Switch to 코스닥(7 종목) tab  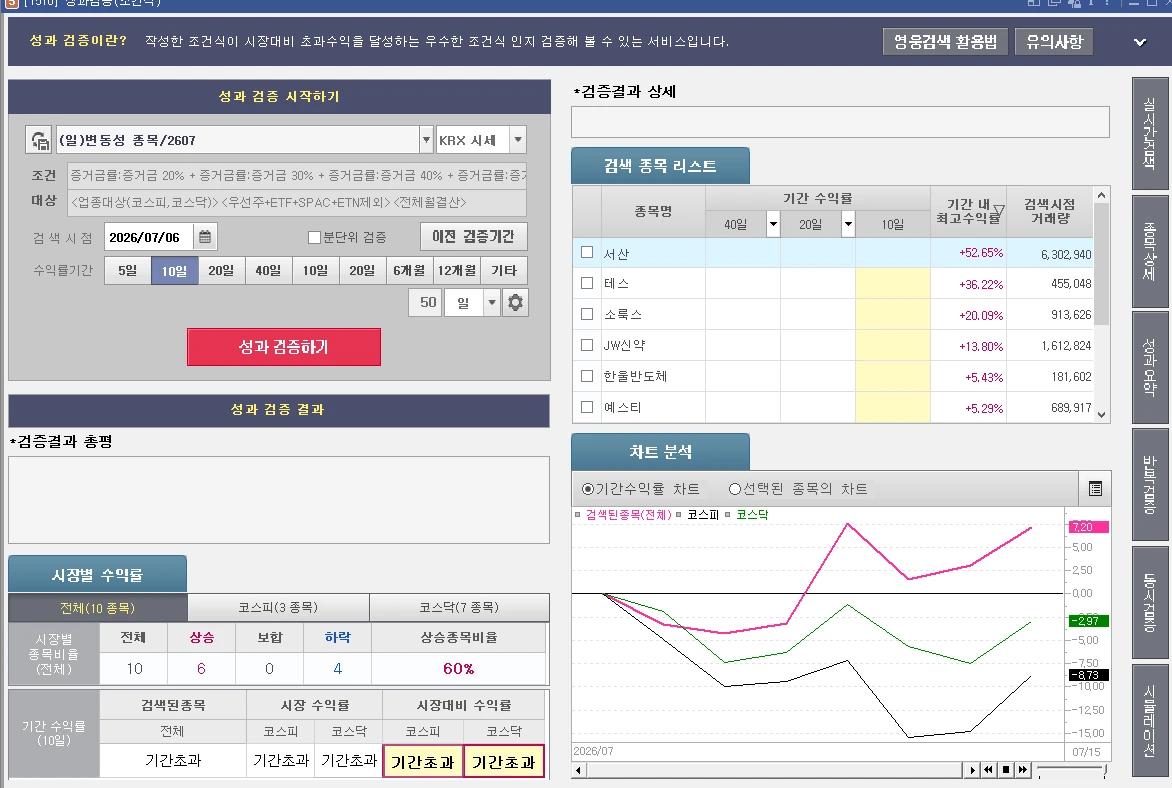[459, 608]
